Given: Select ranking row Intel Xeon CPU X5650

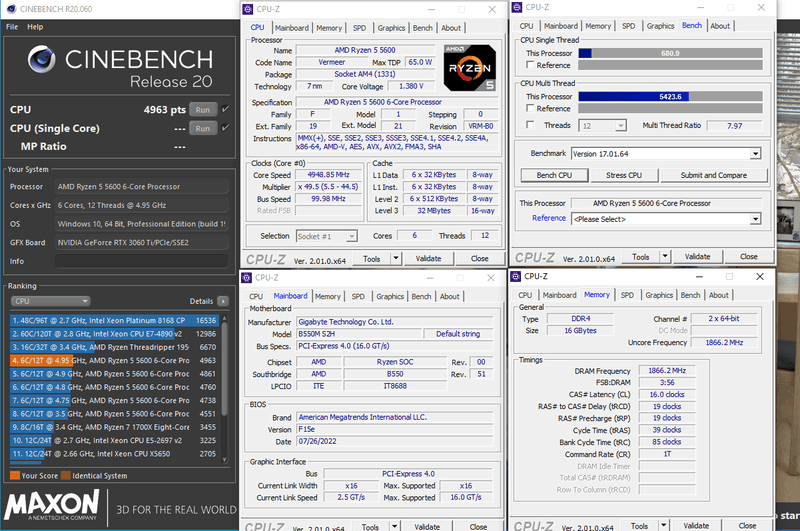Looking at the screenshot, I should 114,453.
